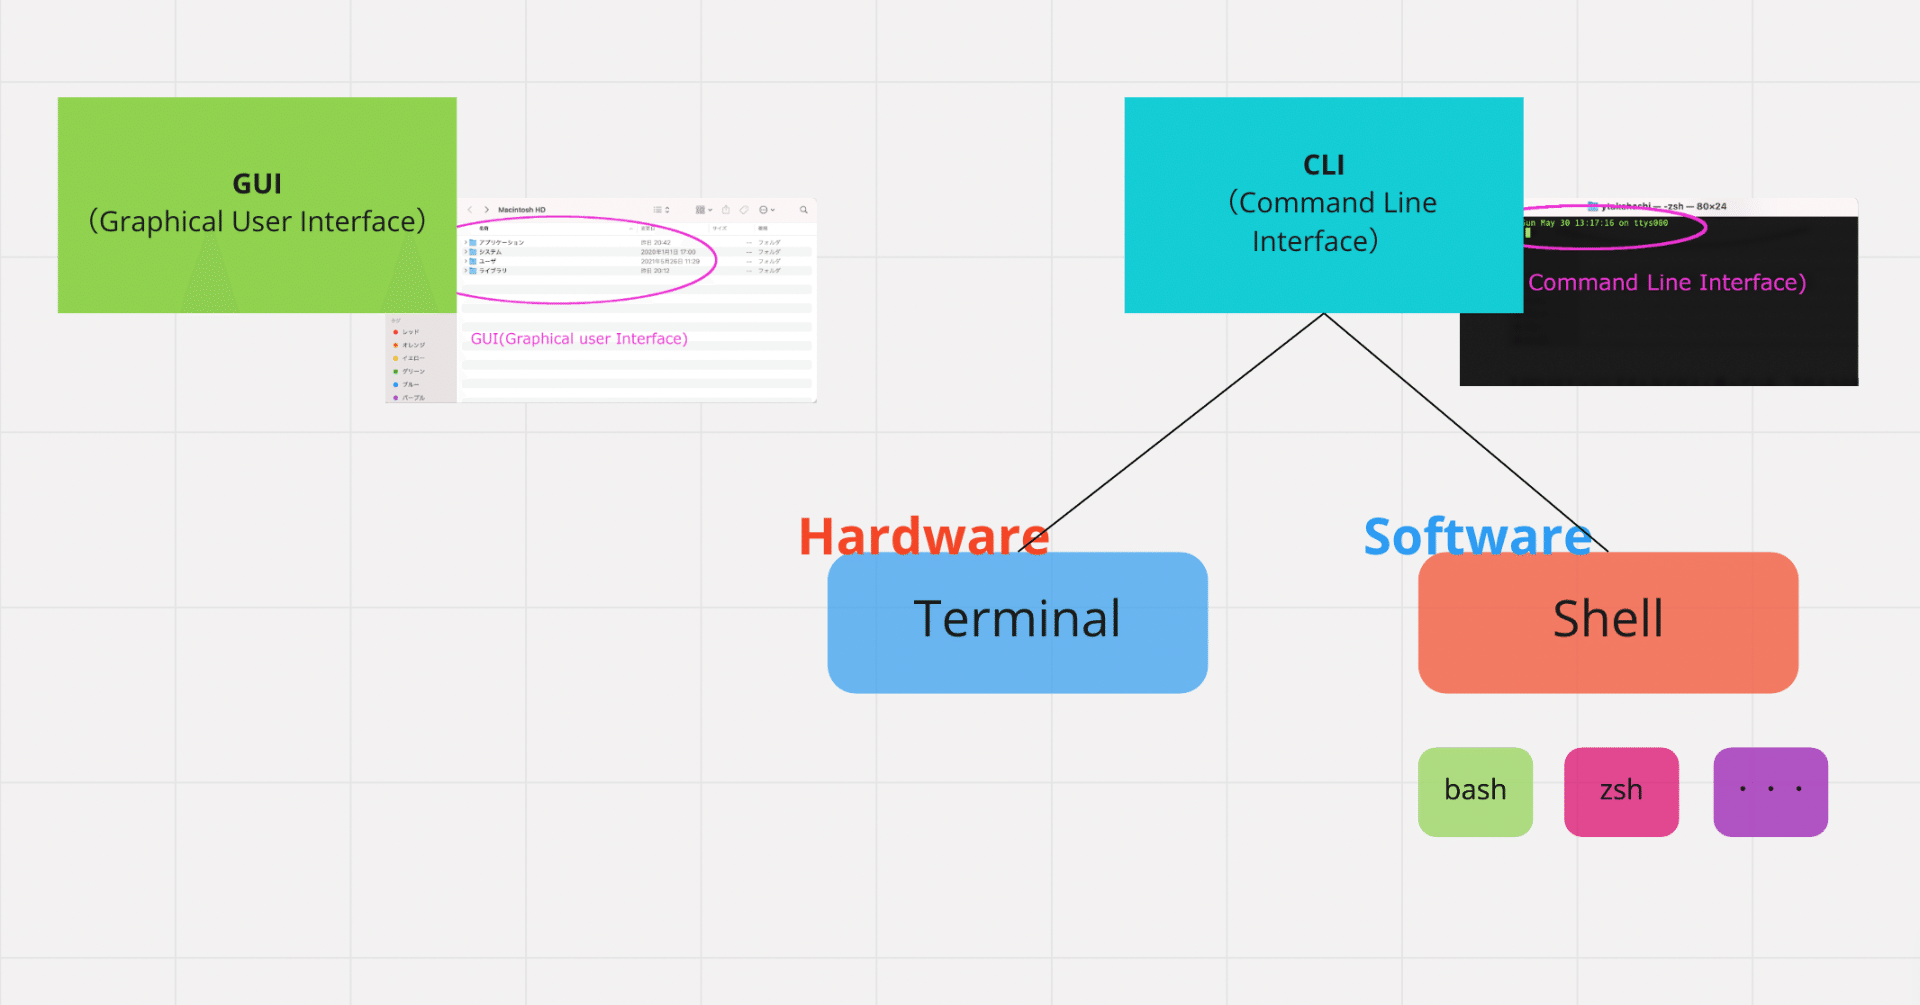Open the ellipsis actions dropdown in Finder toolbar
The height and width of the screenshot is (1005, 1920).
coord(767,210)
